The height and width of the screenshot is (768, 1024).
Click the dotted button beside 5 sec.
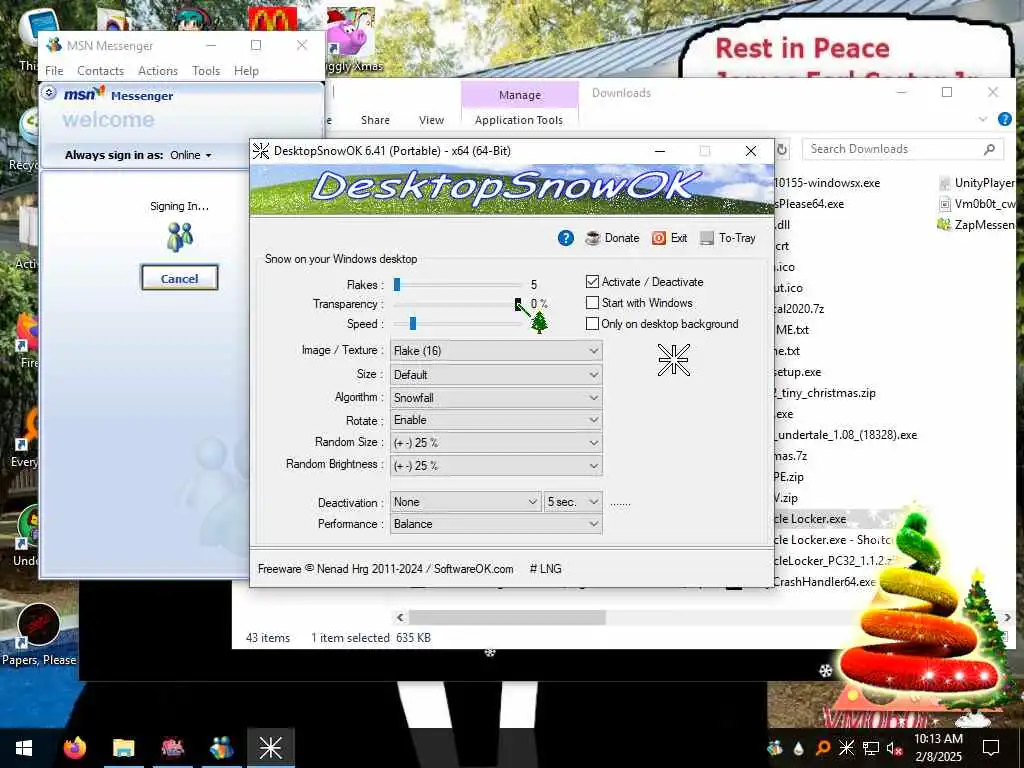click(620, 503)
